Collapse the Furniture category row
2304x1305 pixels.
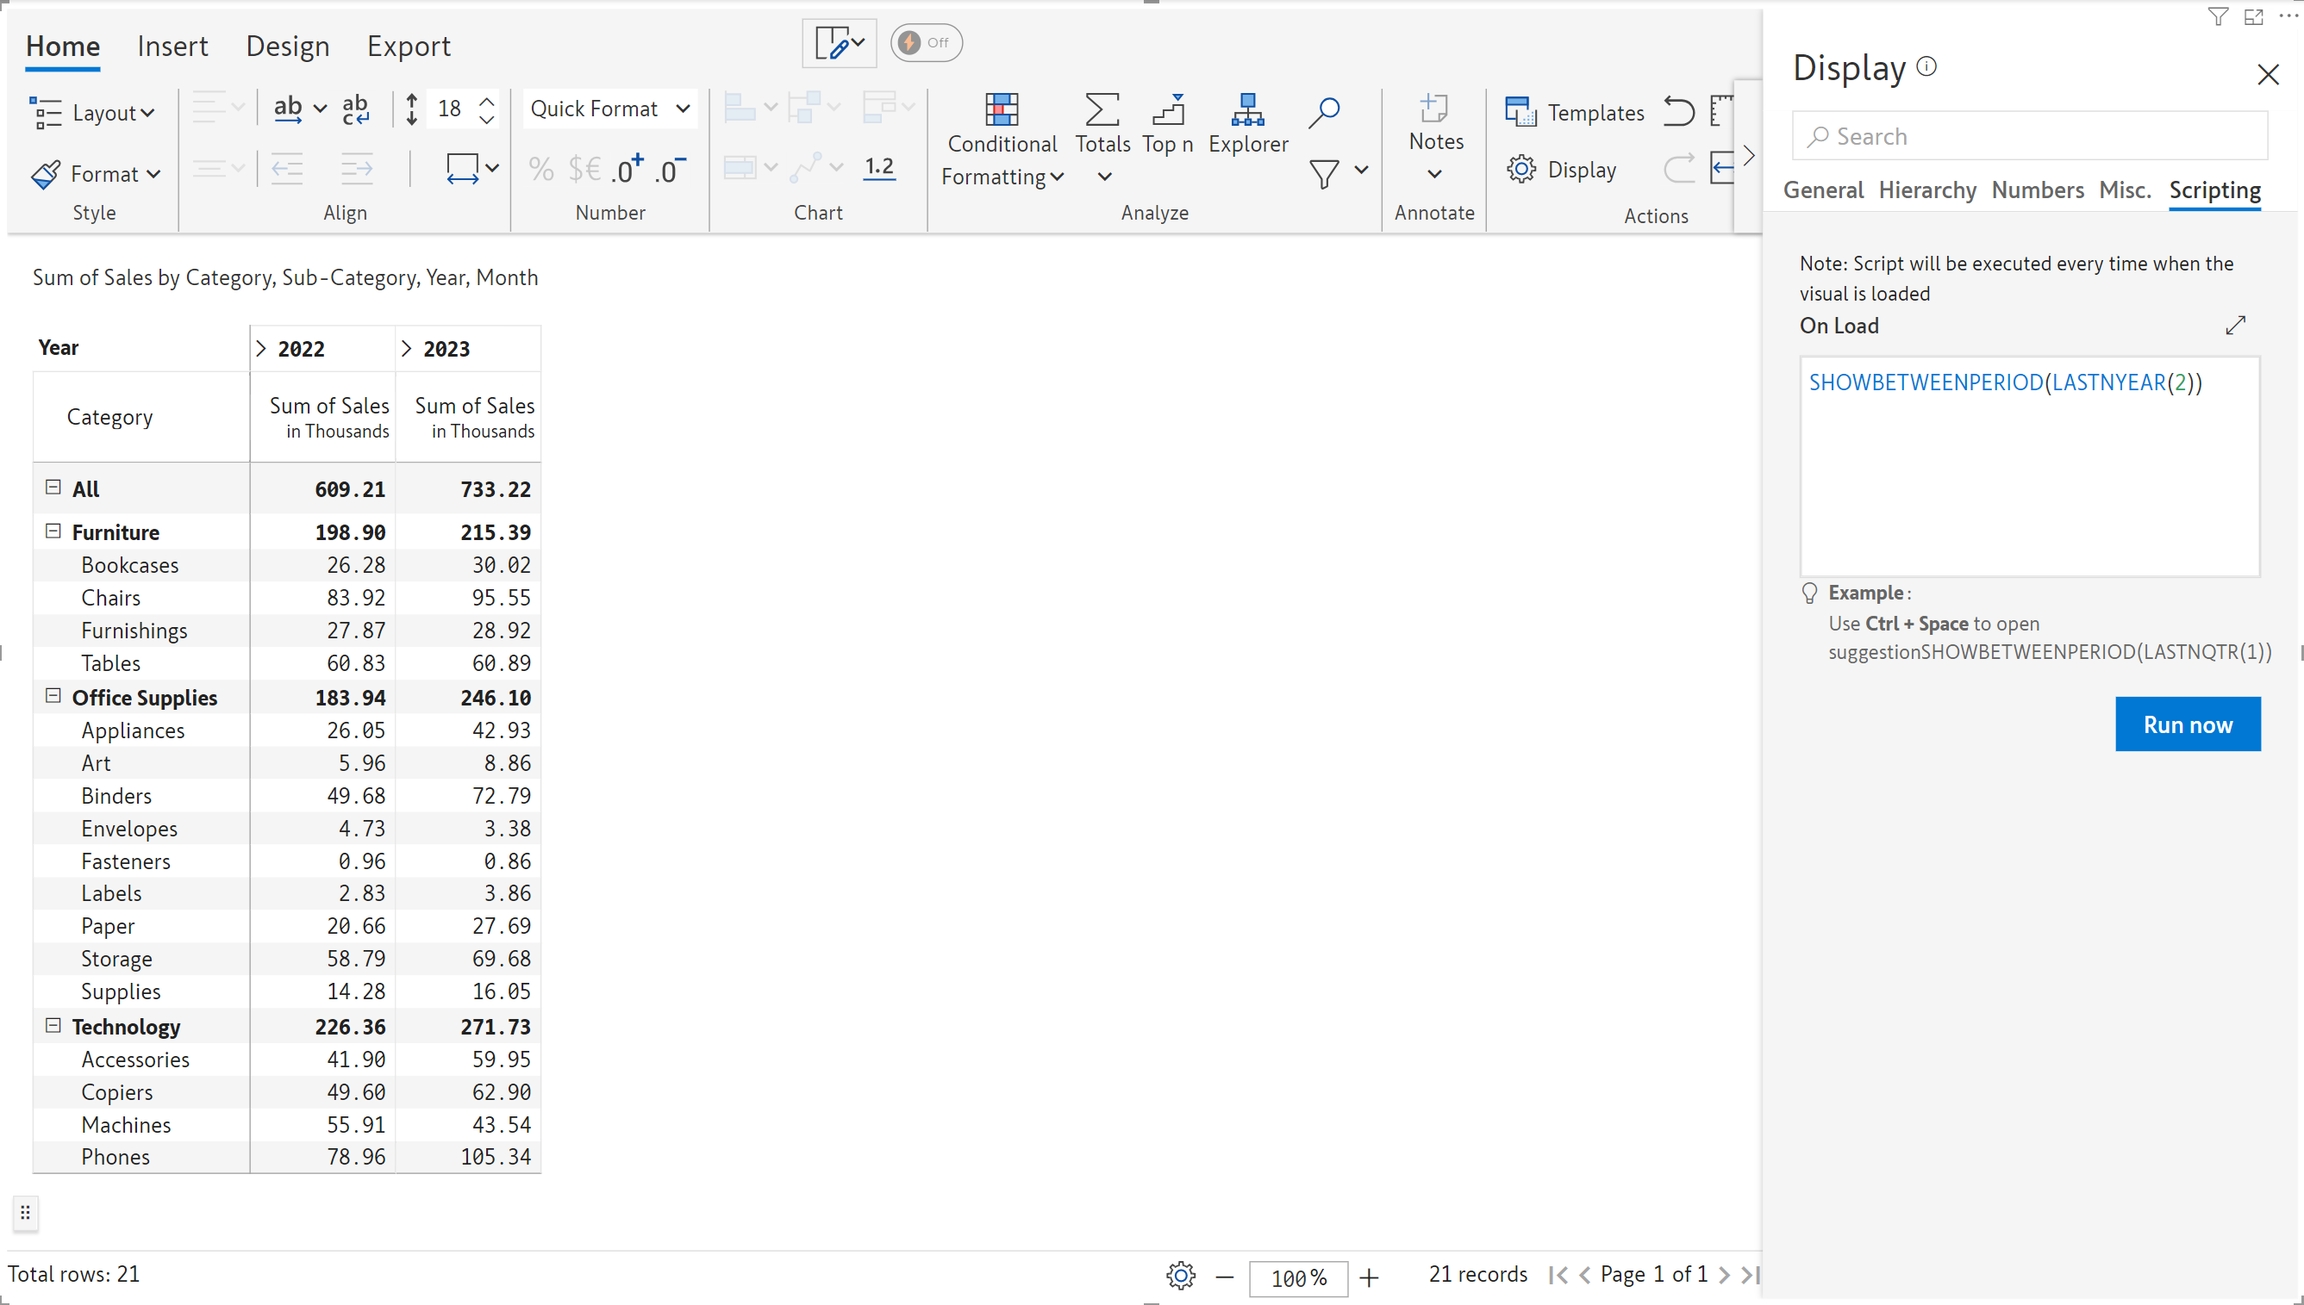click(53, 531)
